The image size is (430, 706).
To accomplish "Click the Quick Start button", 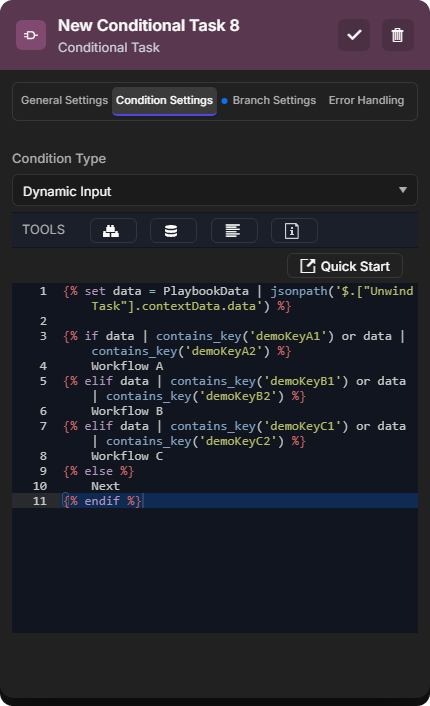I will pos(344,266).
